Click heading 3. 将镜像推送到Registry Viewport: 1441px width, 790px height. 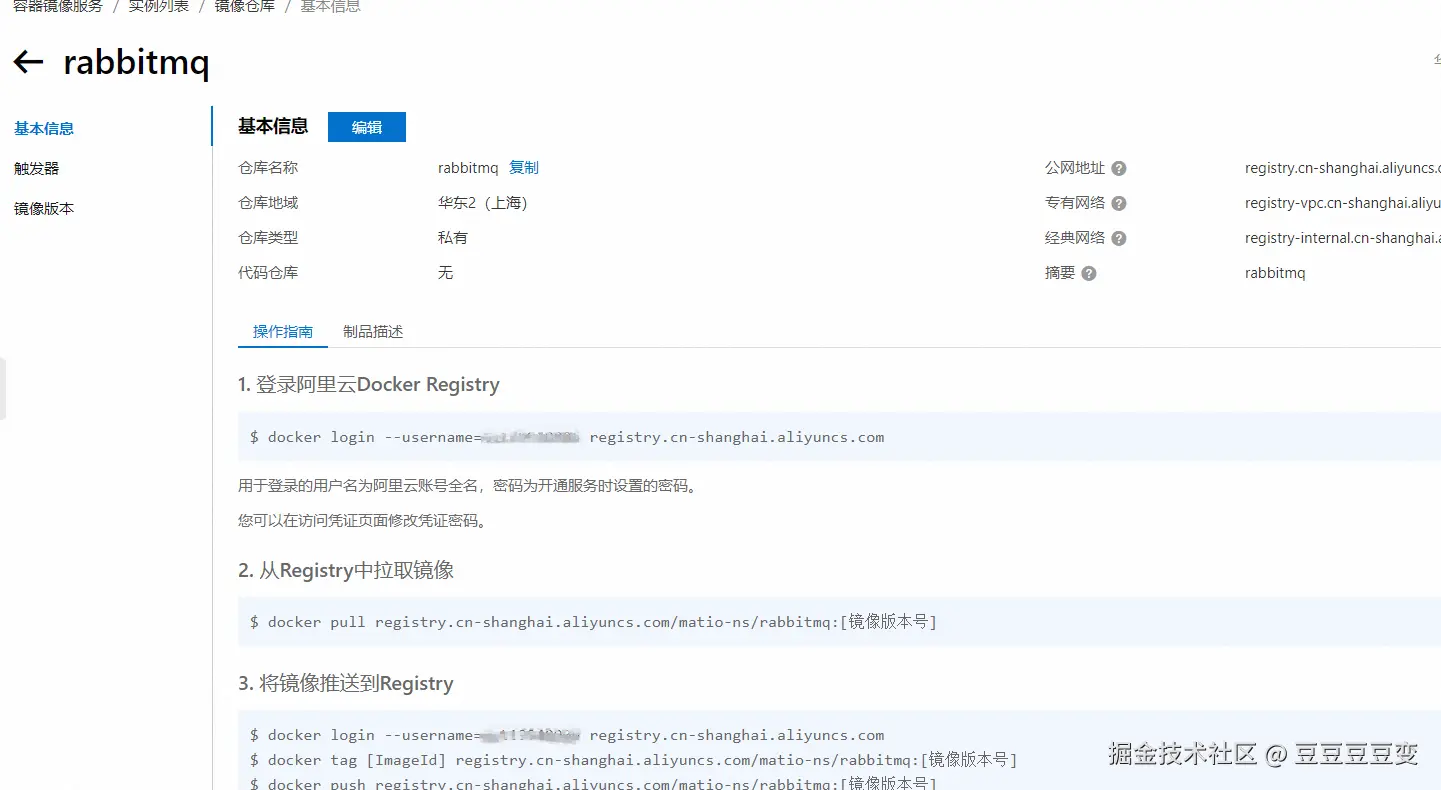point(346,684)
